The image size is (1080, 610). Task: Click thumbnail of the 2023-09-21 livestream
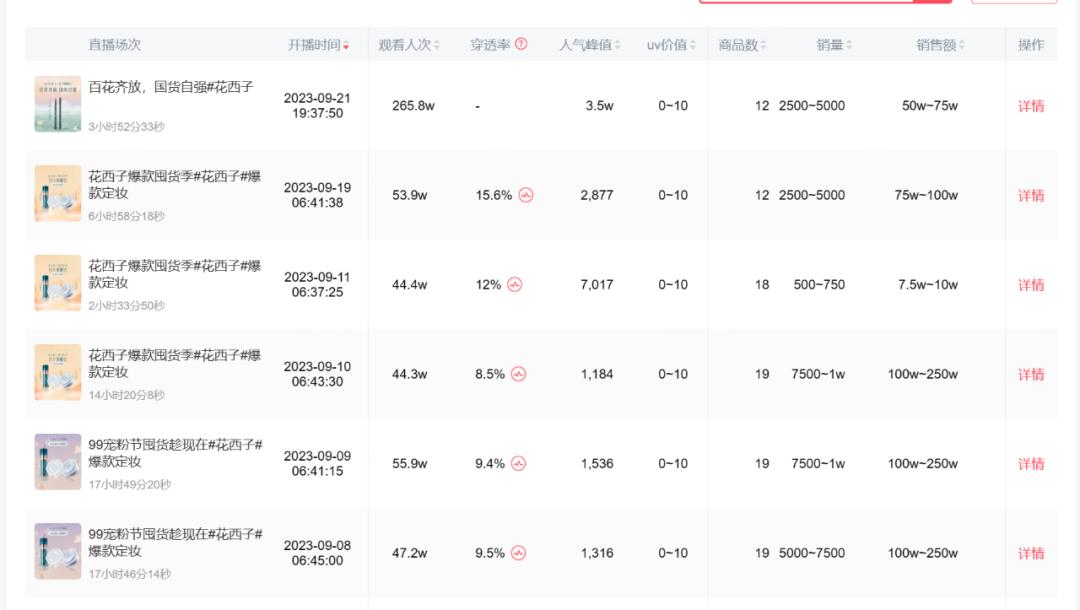[x=58, y=104]
